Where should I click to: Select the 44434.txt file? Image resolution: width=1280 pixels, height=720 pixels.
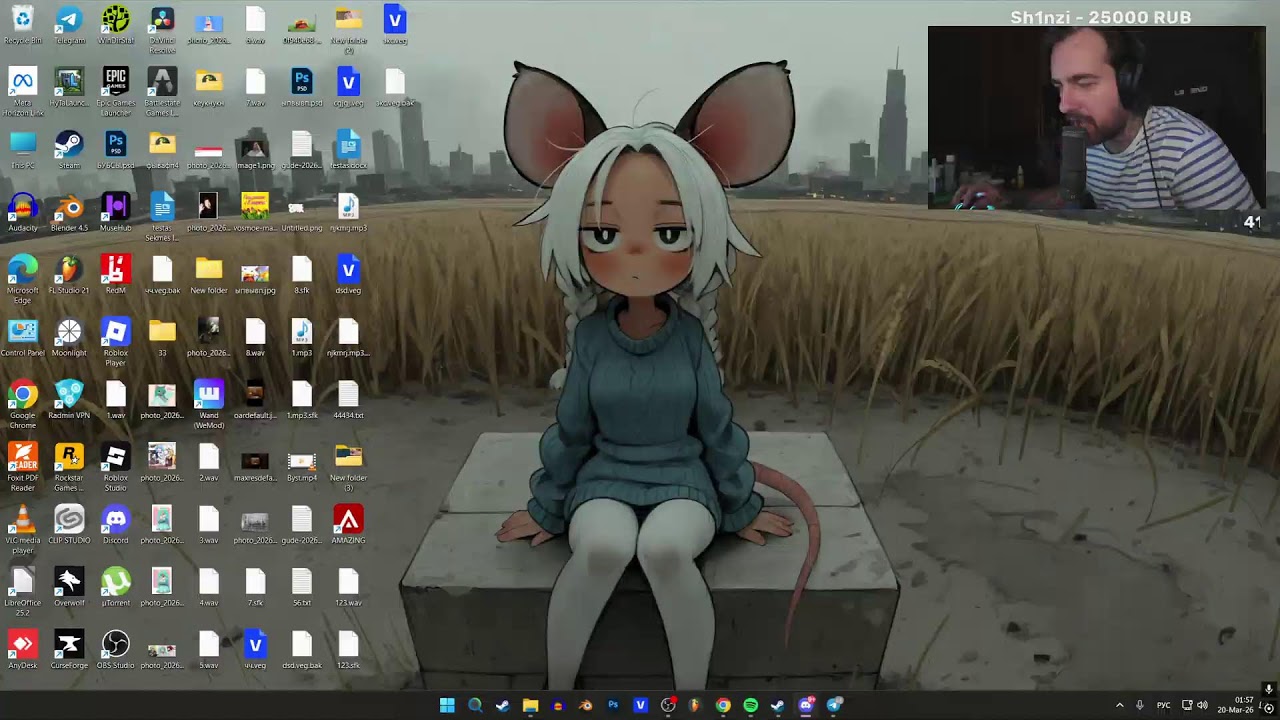(348, 401)
